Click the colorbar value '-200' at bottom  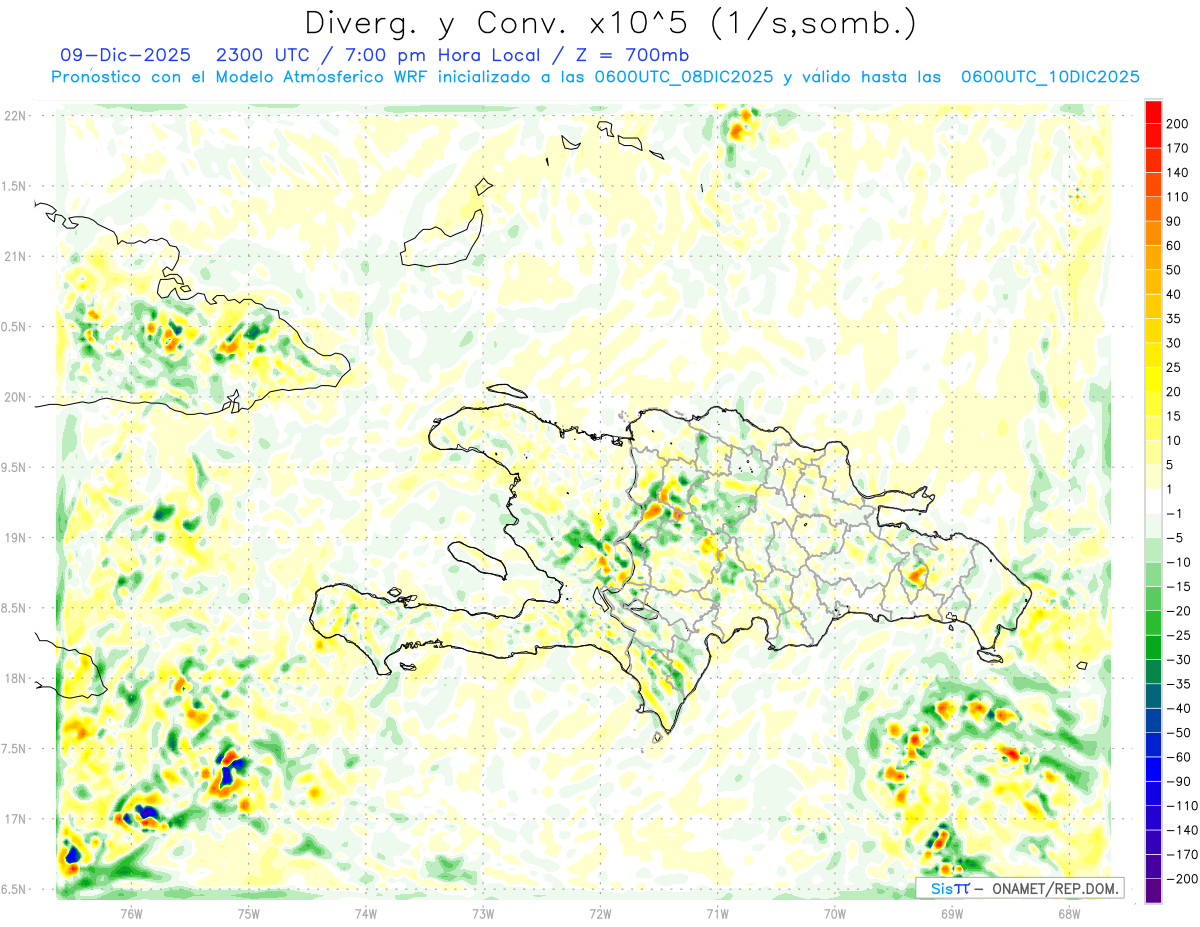(x=1182, y=878)
